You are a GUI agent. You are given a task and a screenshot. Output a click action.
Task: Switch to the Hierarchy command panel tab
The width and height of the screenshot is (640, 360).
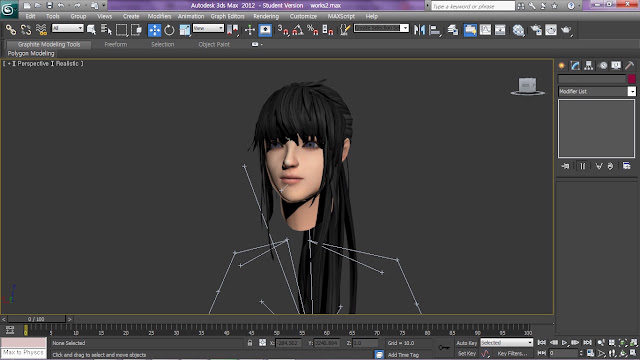(x=589, y=65)
